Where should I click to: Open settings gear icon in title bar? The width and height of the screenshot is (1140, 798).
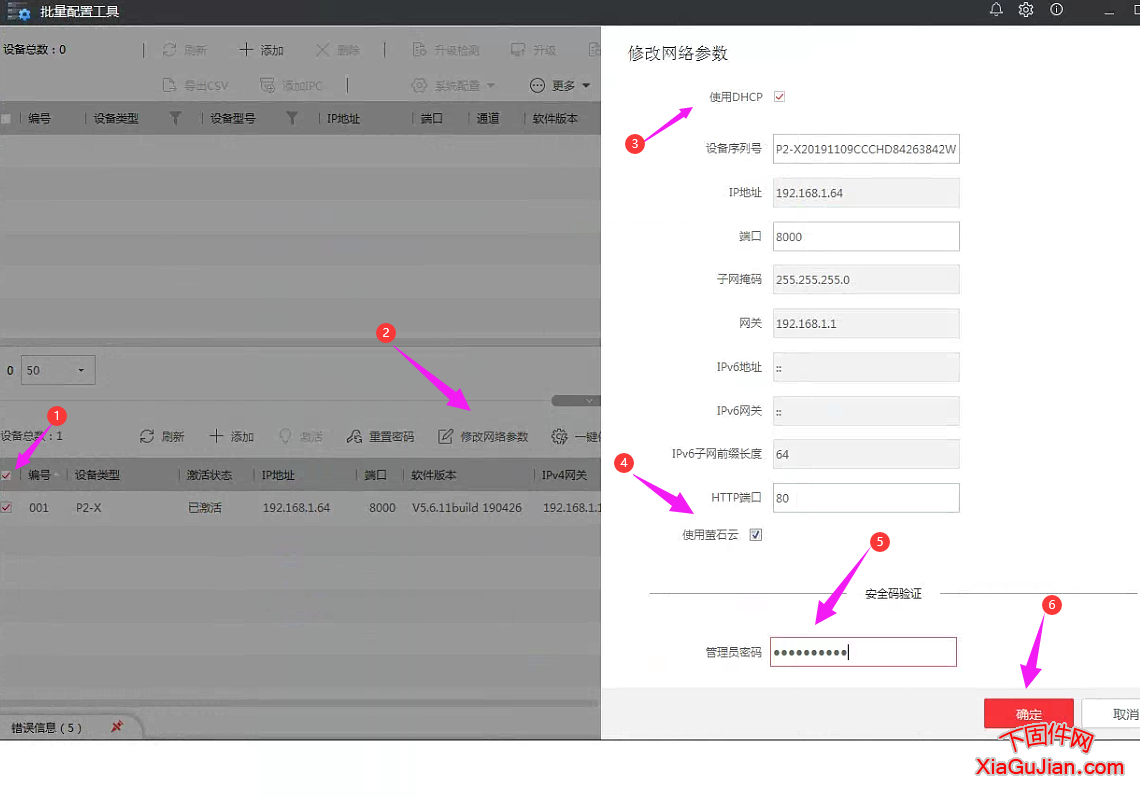(1026, 9)
